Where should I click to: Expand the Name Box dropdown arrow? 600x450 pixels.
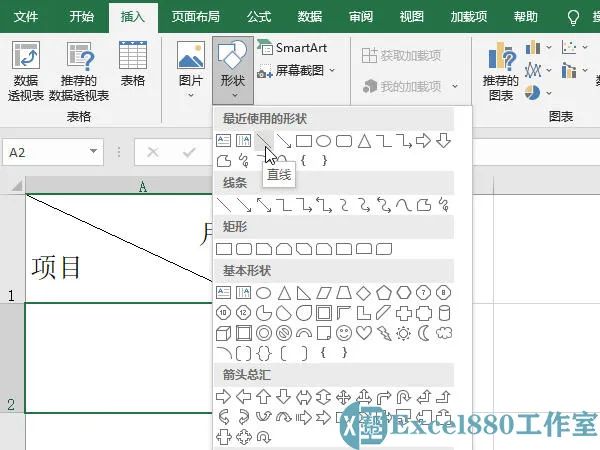click(93, 151)
